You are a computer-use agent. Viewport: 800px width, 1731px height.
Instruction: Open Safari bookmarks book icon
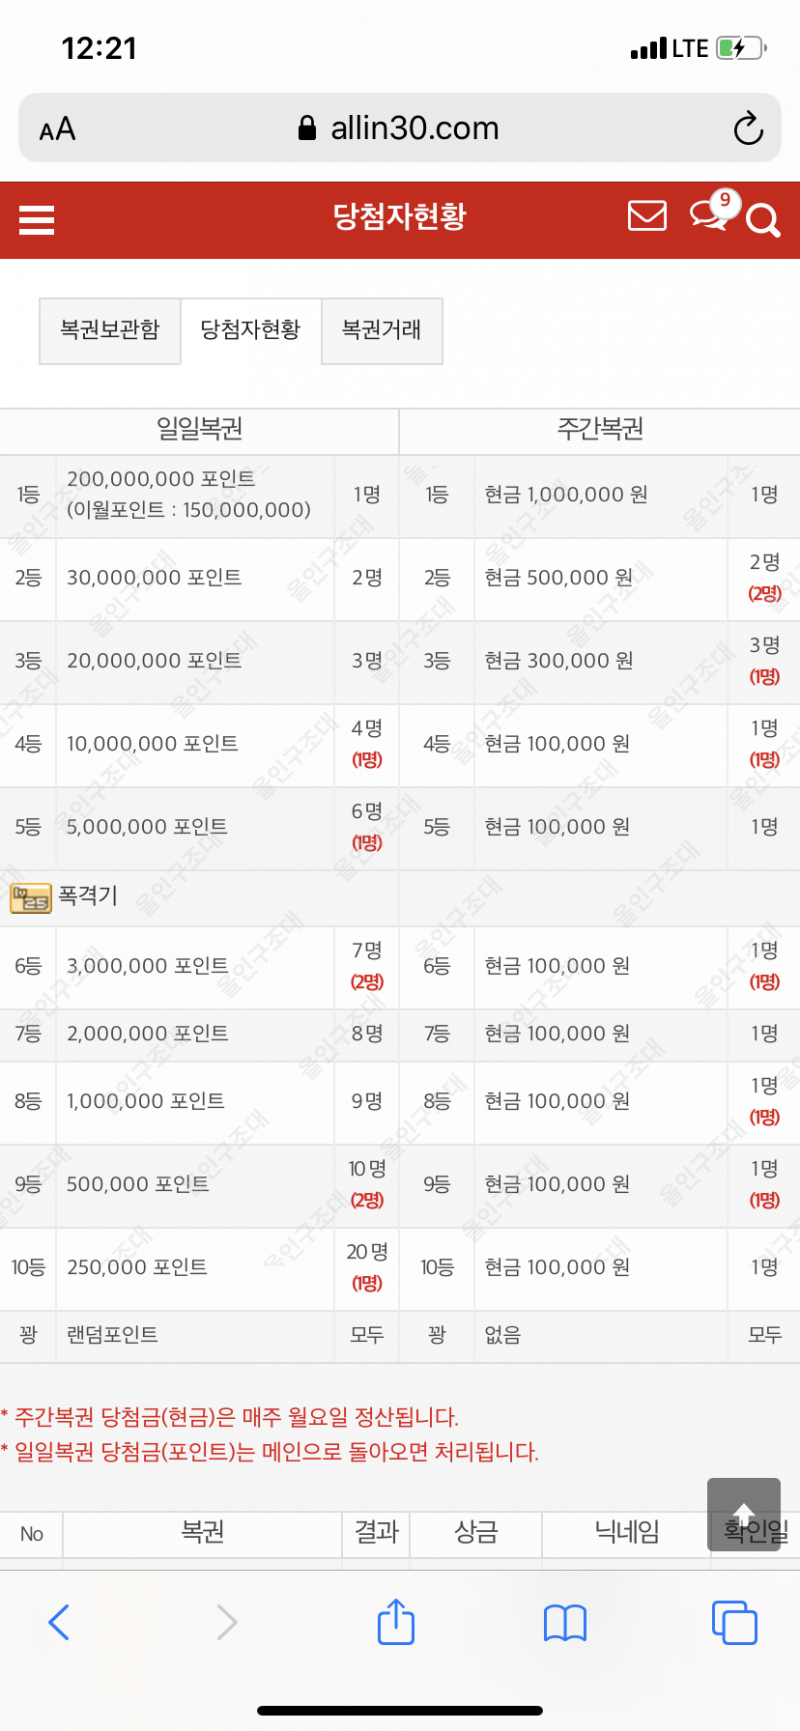point(565,1623)
